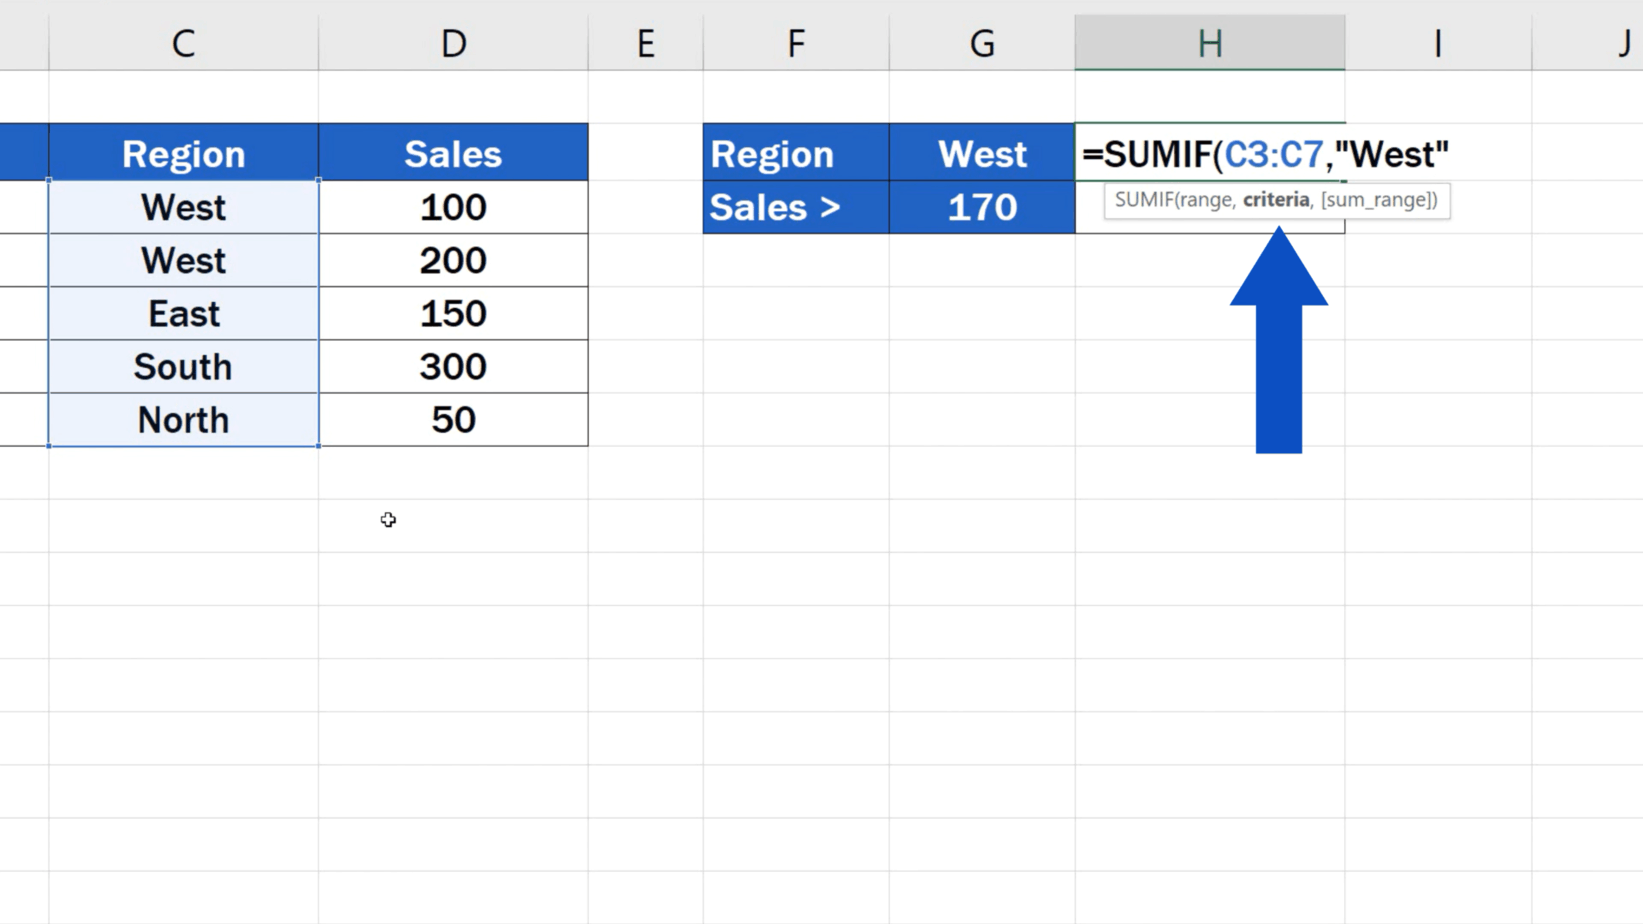Viewport: 1643px width, 924px height.
Task: Click the Region table header cell
Action: click(x=183, y=154)
